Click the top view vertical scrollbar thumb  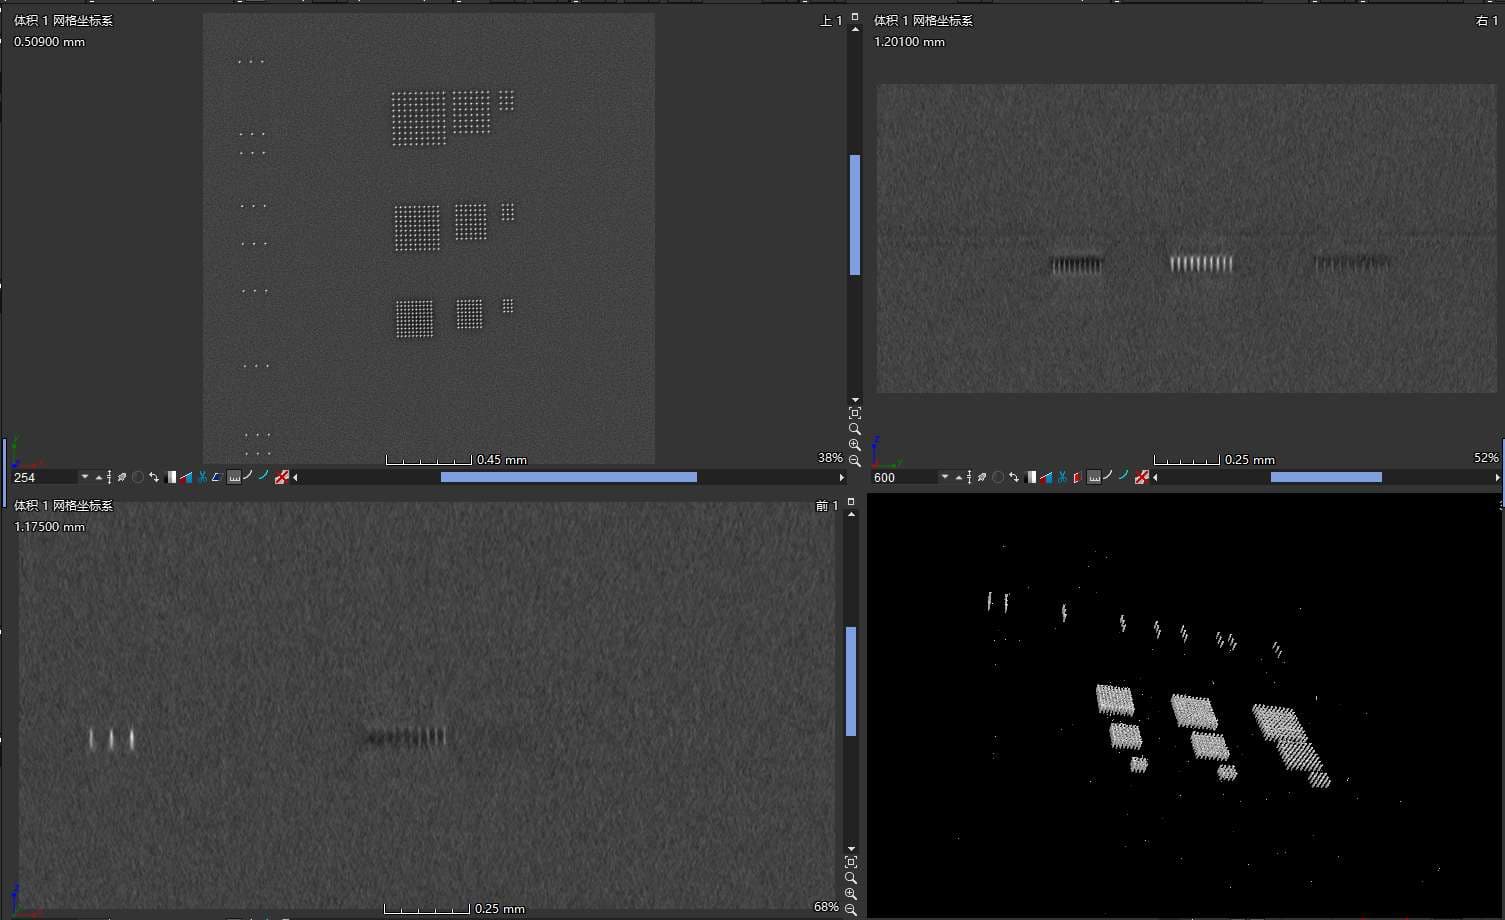[x=855, y=215]
